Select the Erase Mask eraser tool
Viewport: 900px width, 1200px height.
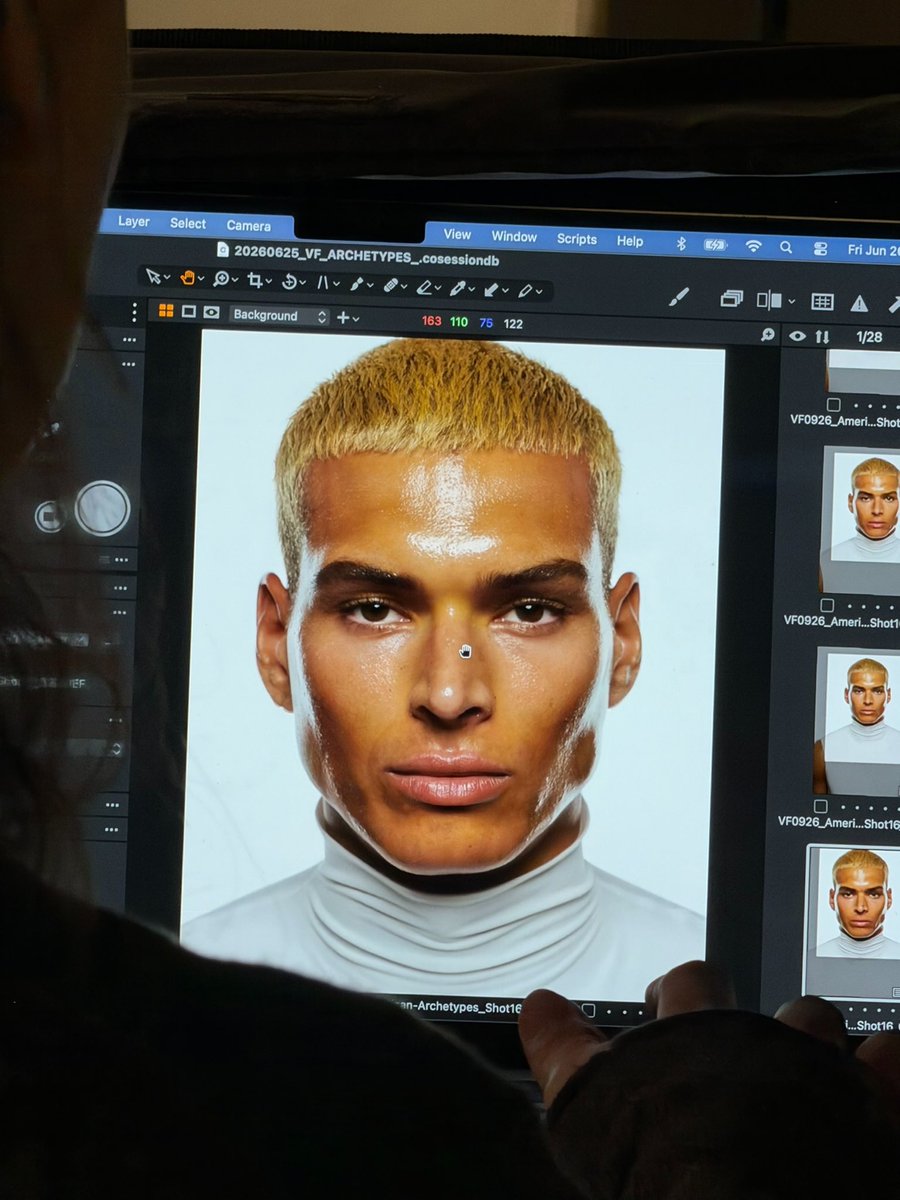[x=424, y=287]
